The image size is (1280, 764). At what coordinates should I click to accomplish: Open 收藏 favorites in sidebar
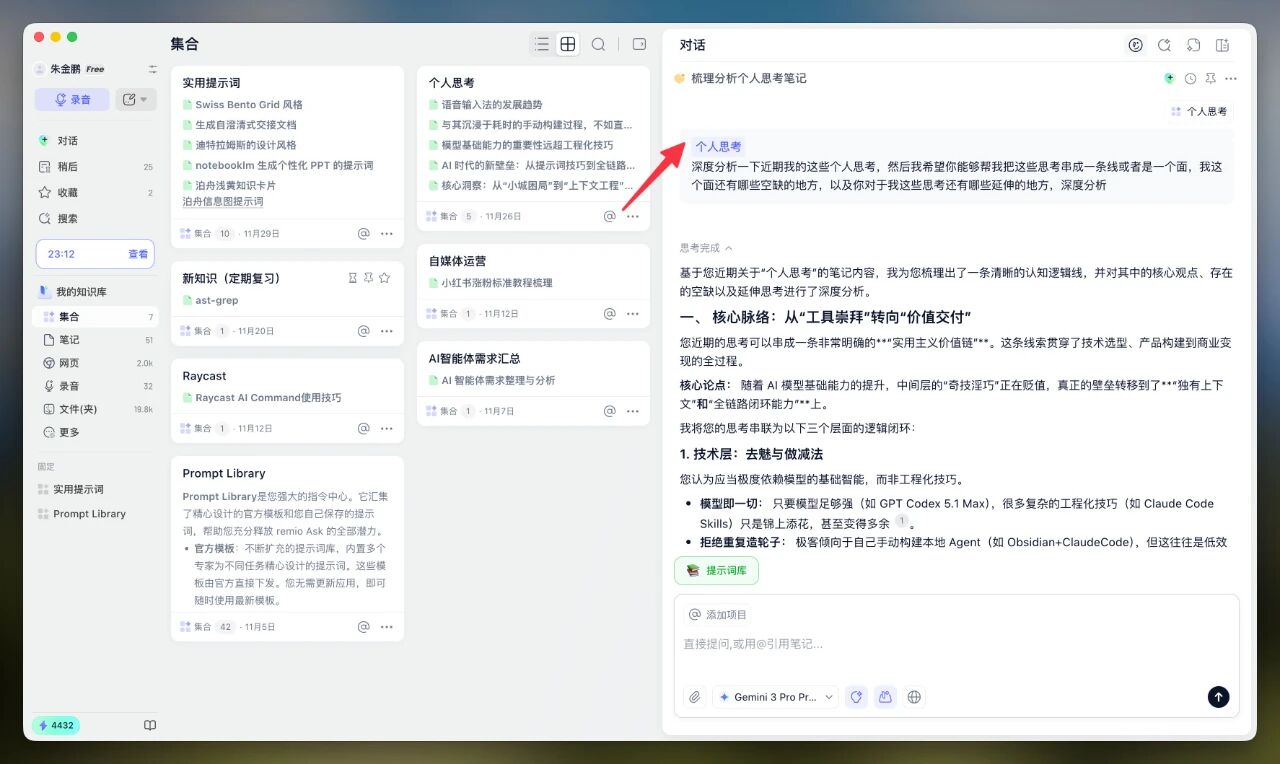67,192
